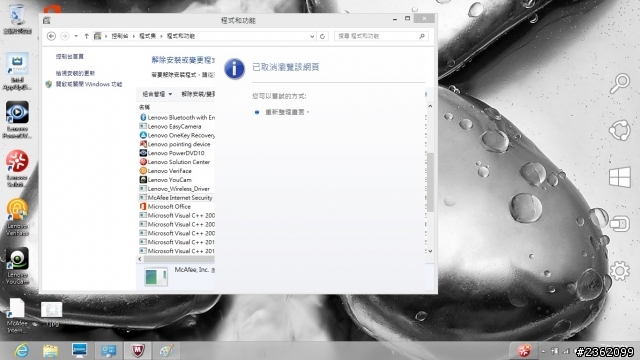Click Programs breadcrumb segment

(x=147, y=36)
